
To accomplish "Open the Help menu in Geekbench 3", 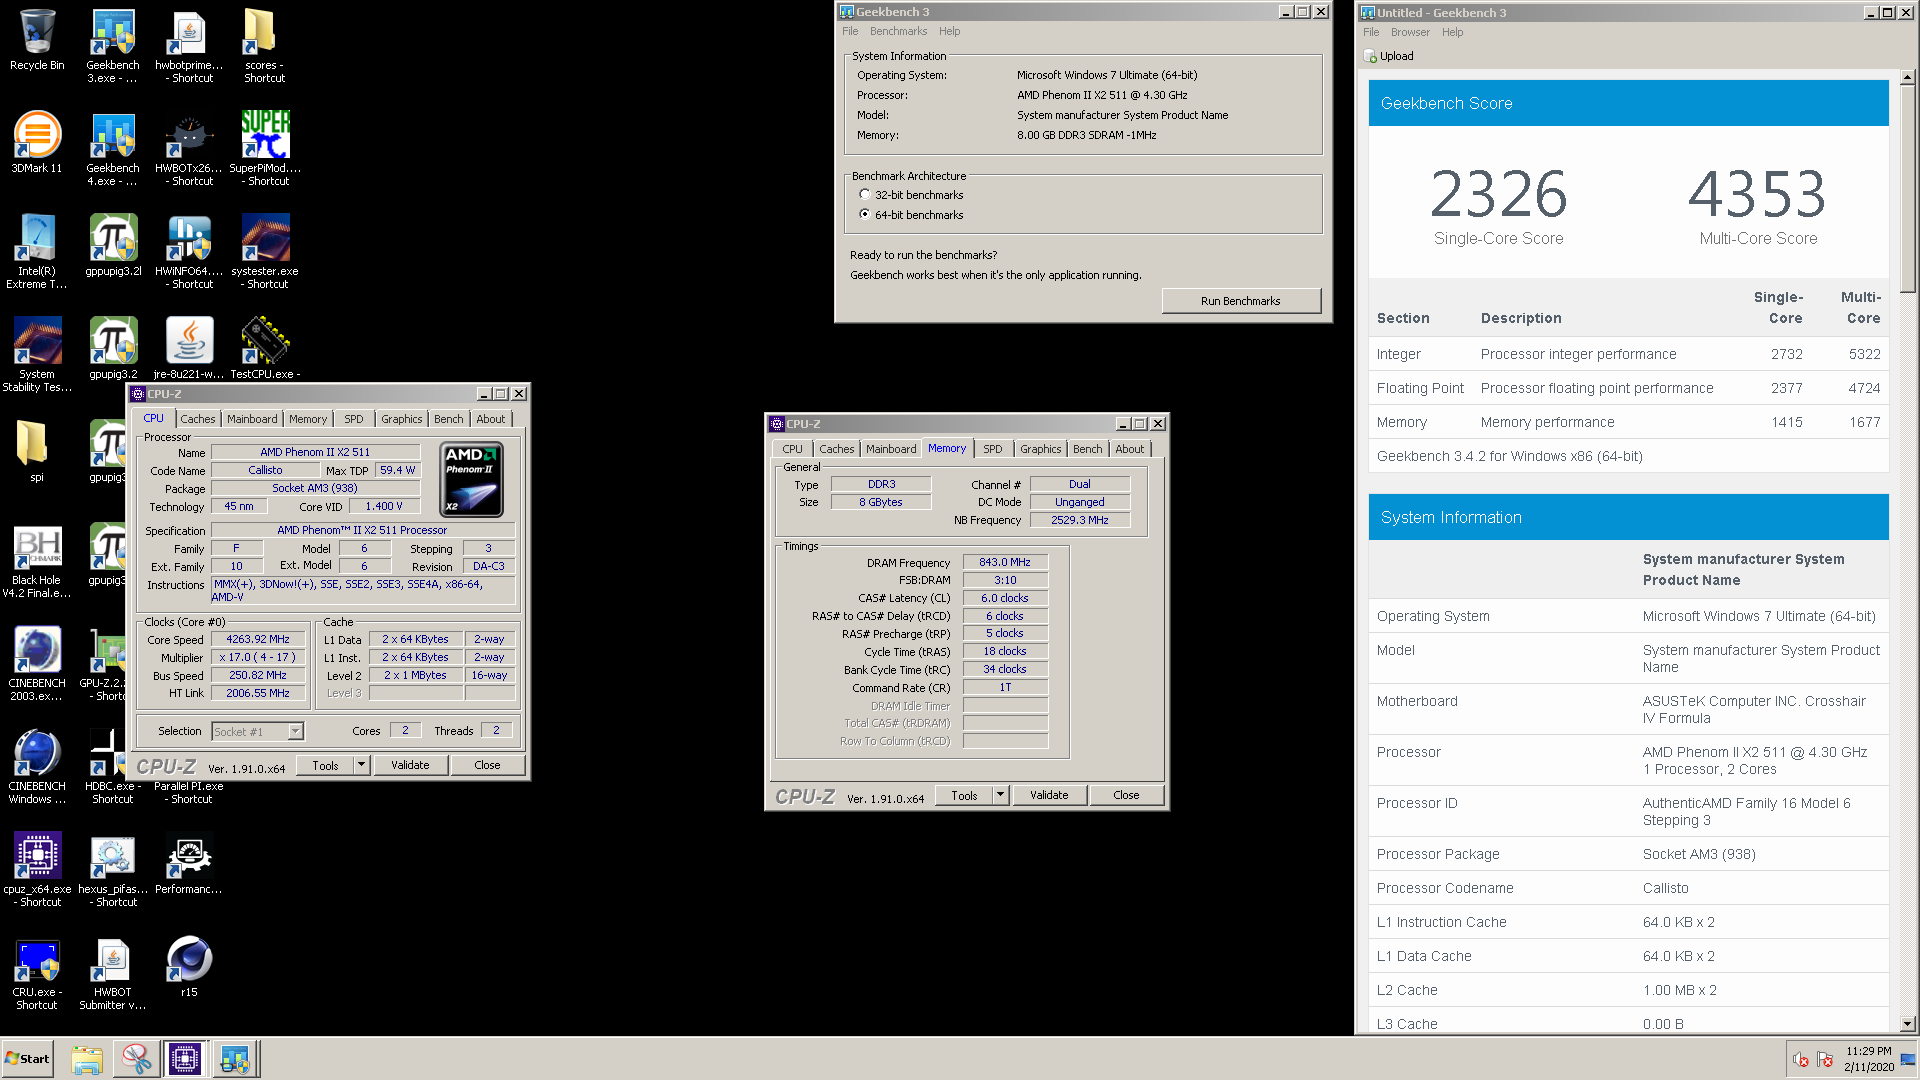I will [949, 32].
